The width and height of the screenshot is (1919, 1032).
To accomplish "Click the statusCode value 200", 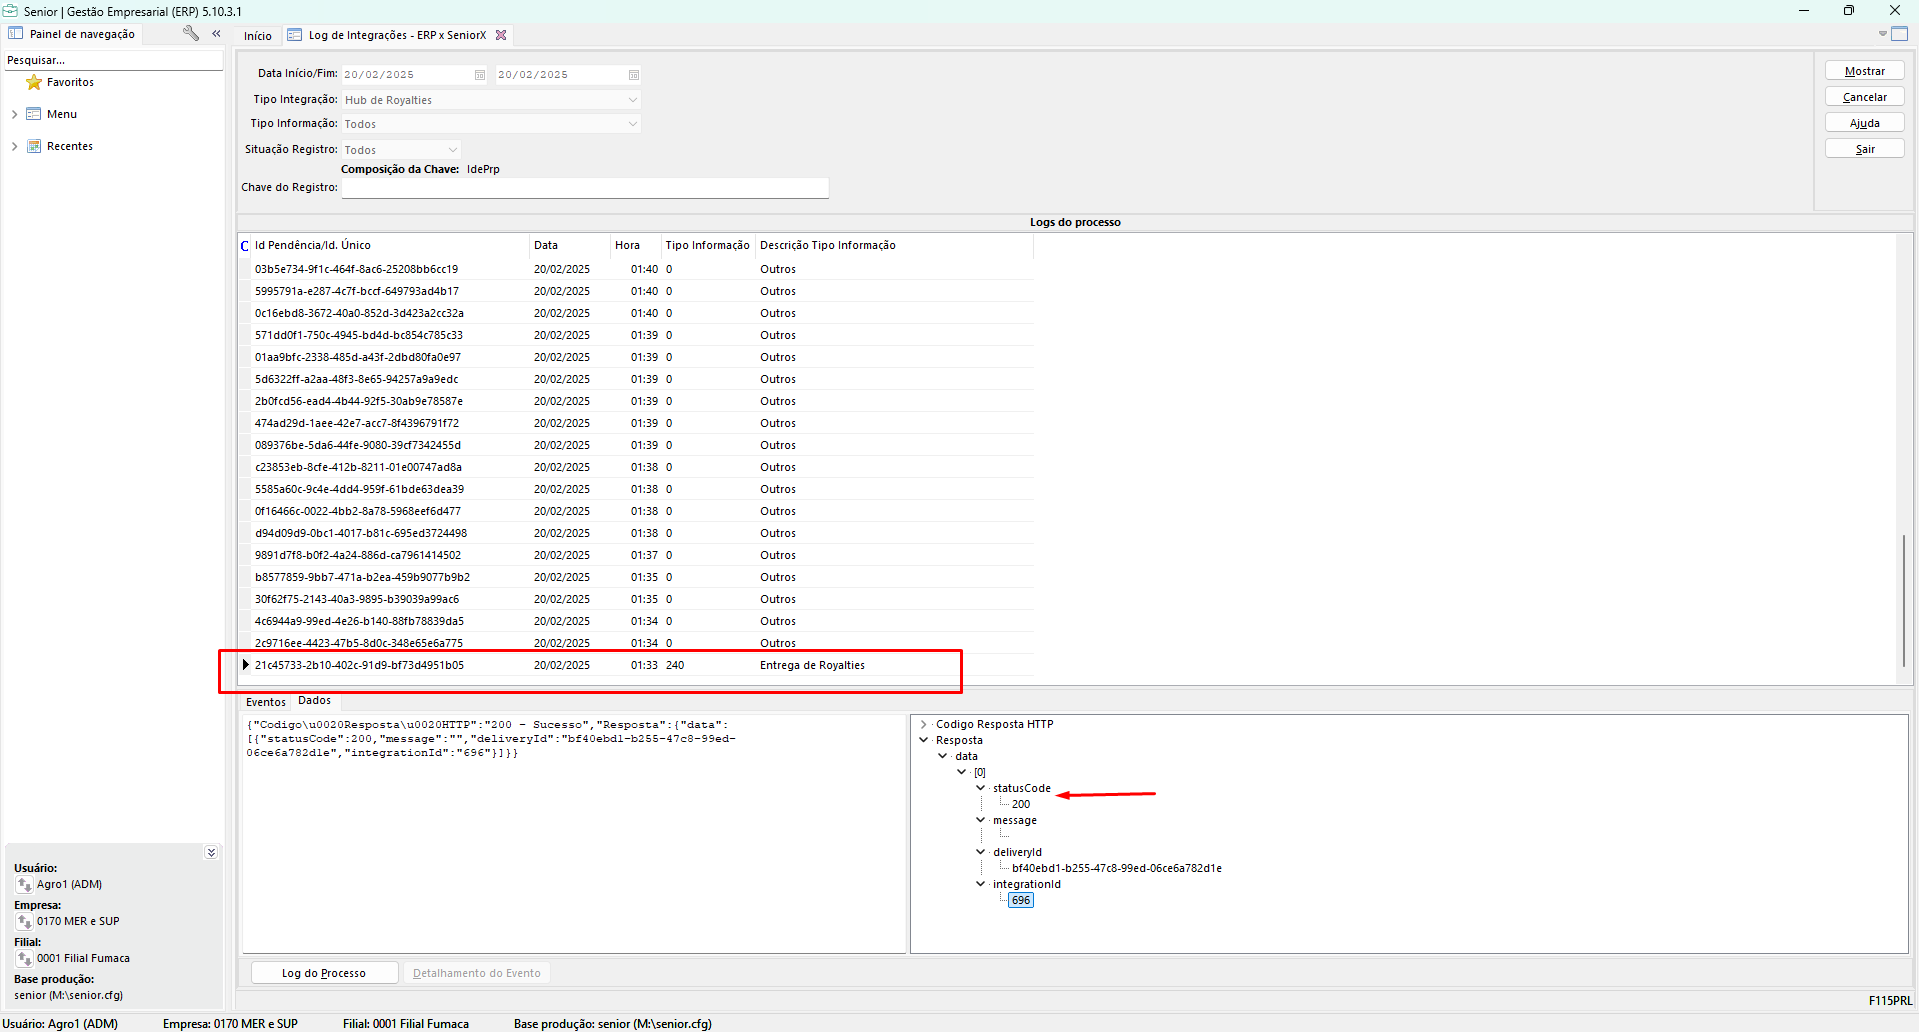I will (x=1021, y=805).
